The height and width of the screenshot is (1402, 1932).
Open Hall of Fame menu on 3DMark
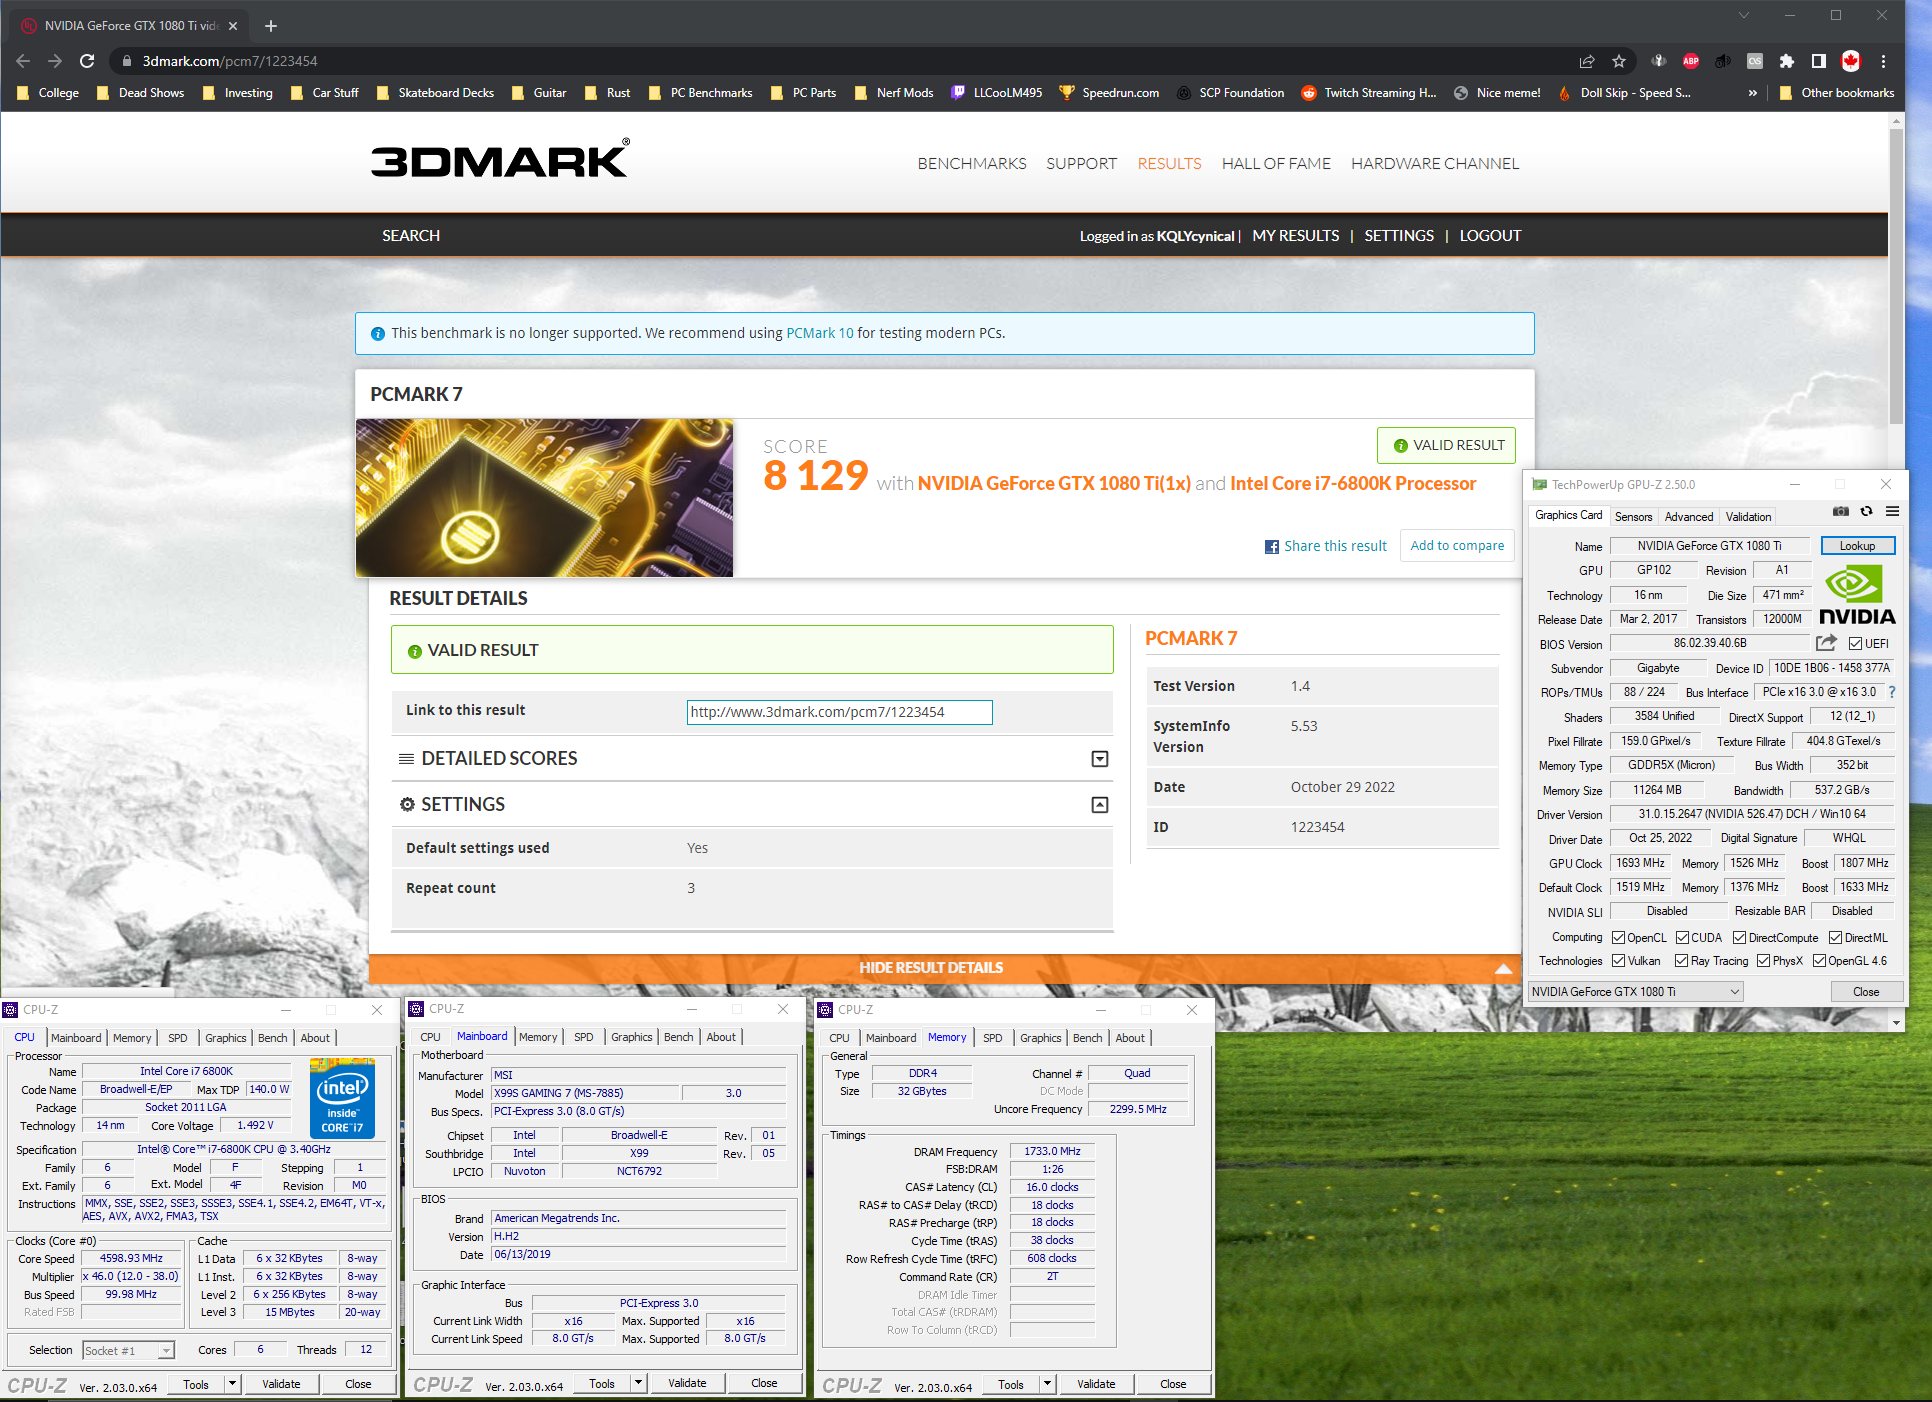click(x=1276, y=164)
